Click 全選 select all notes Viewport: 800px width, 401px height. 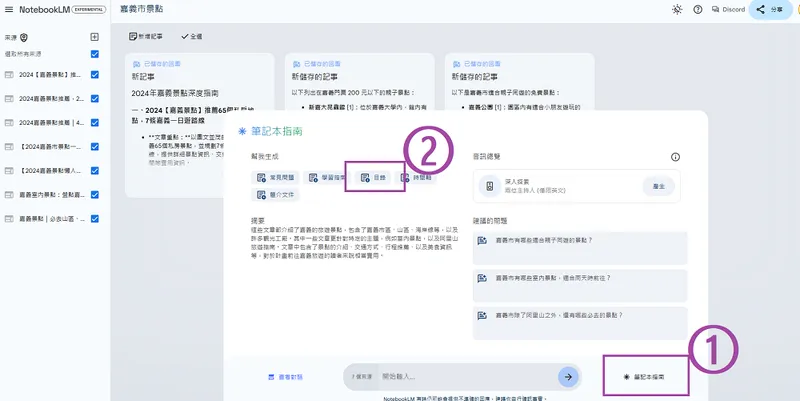[x=192, y=37]
